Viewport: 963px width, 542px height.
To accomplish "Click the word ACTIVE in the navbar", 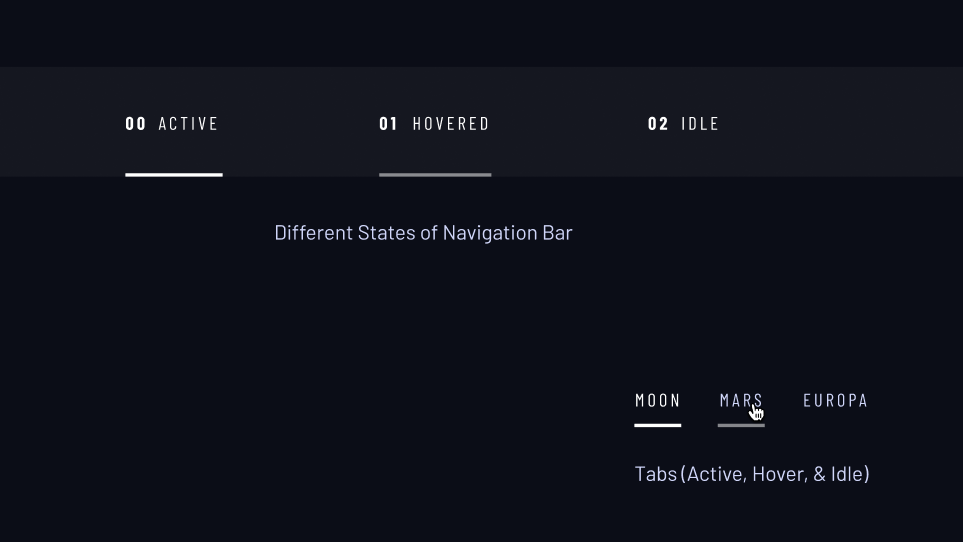I will coord(188,123).
